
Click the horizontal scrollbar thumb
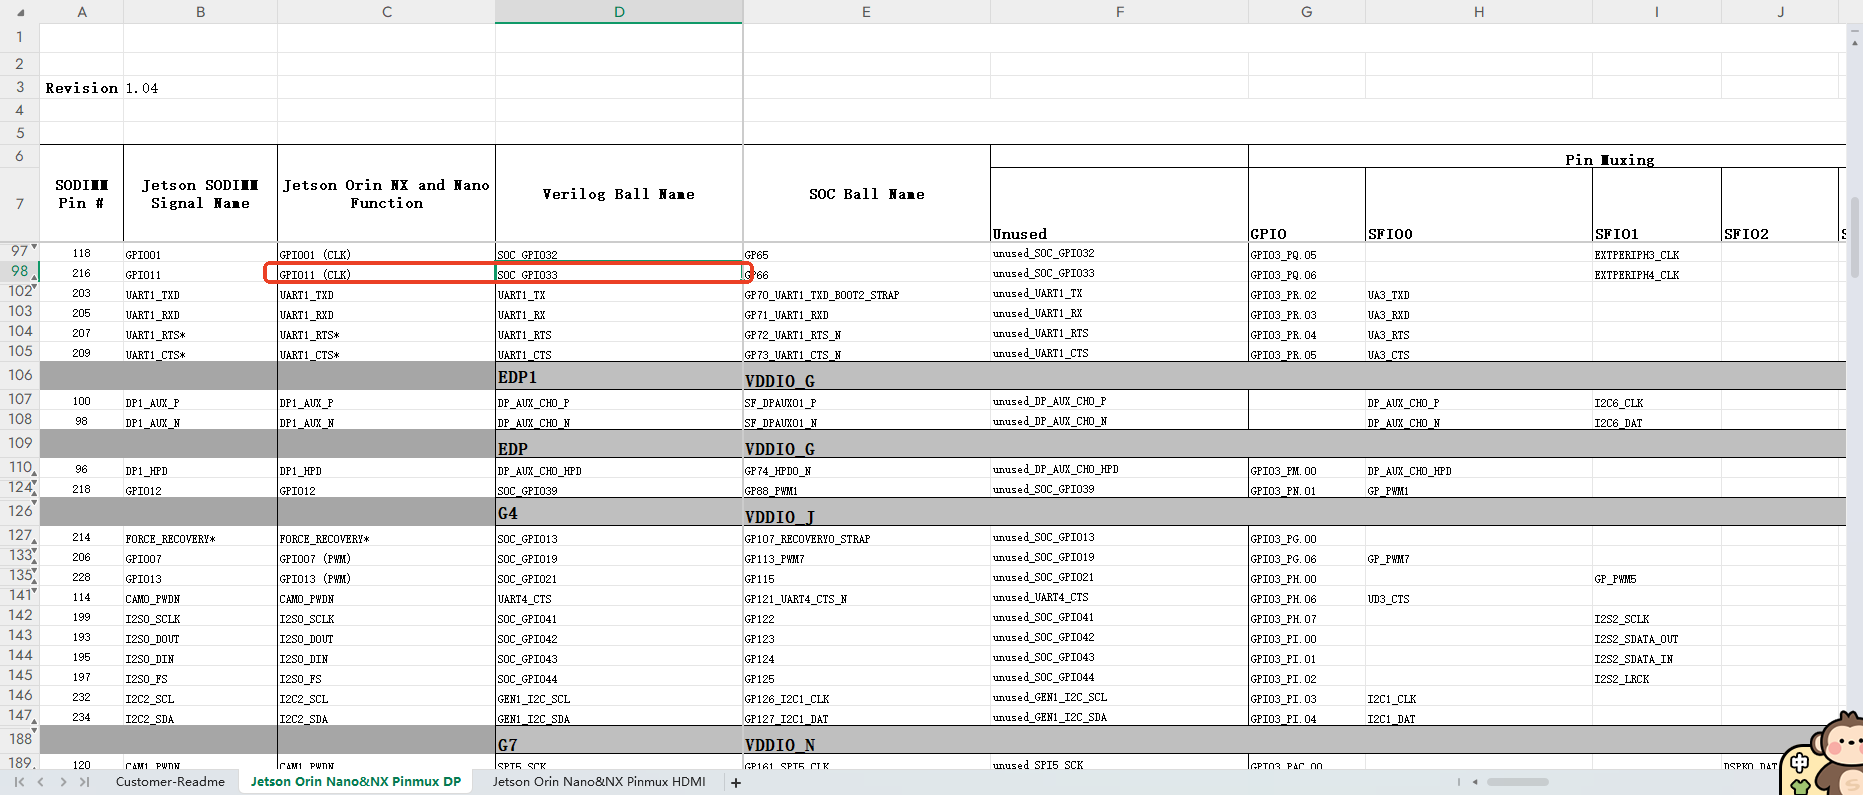pos(1517,782)
